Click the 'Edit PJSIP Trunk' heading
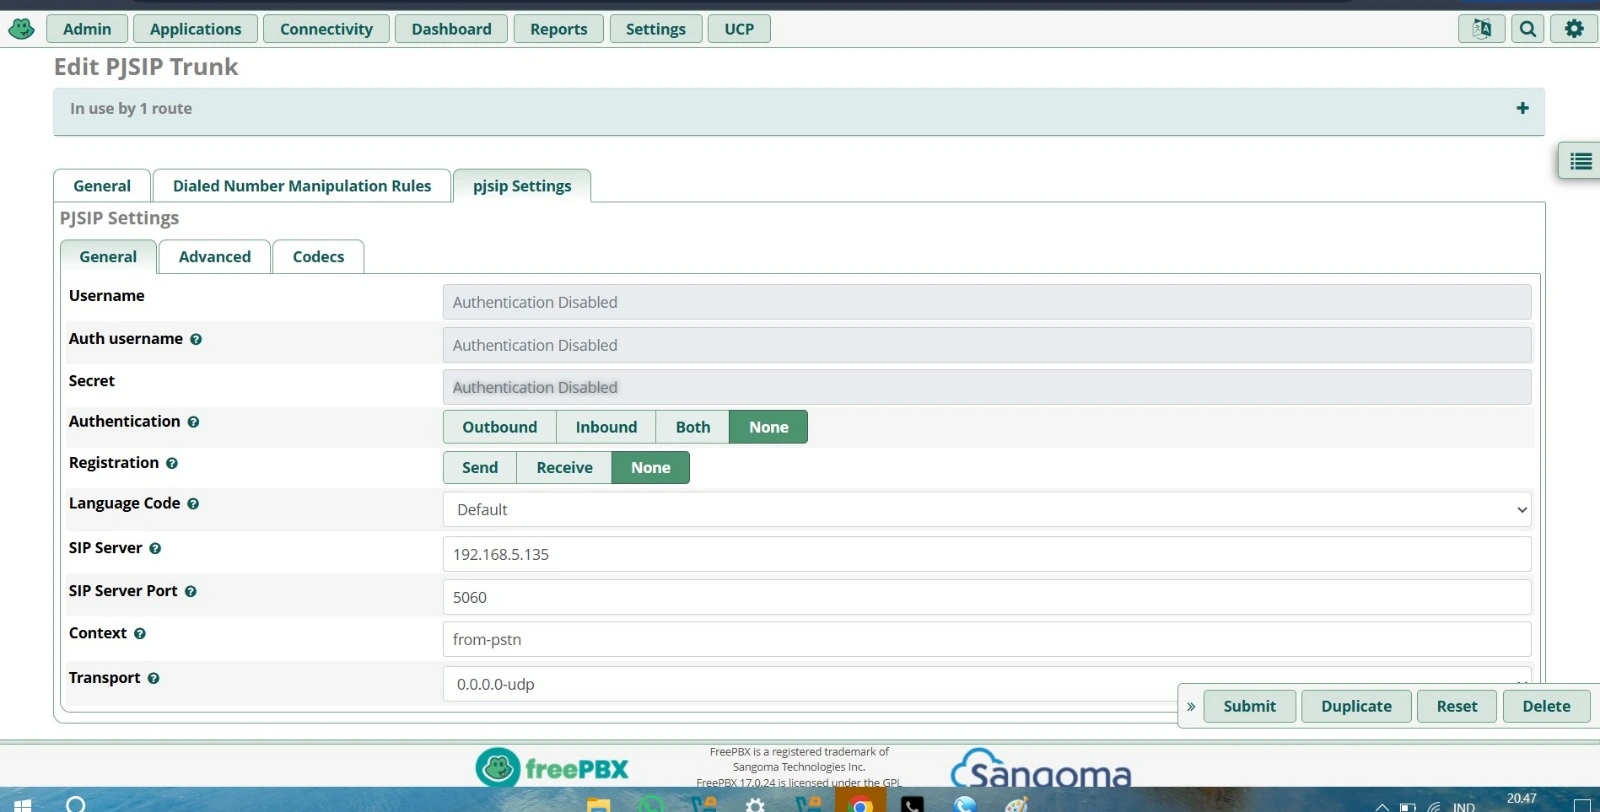The width and height of the screenshot is (1600, 812). click(146, 67)
